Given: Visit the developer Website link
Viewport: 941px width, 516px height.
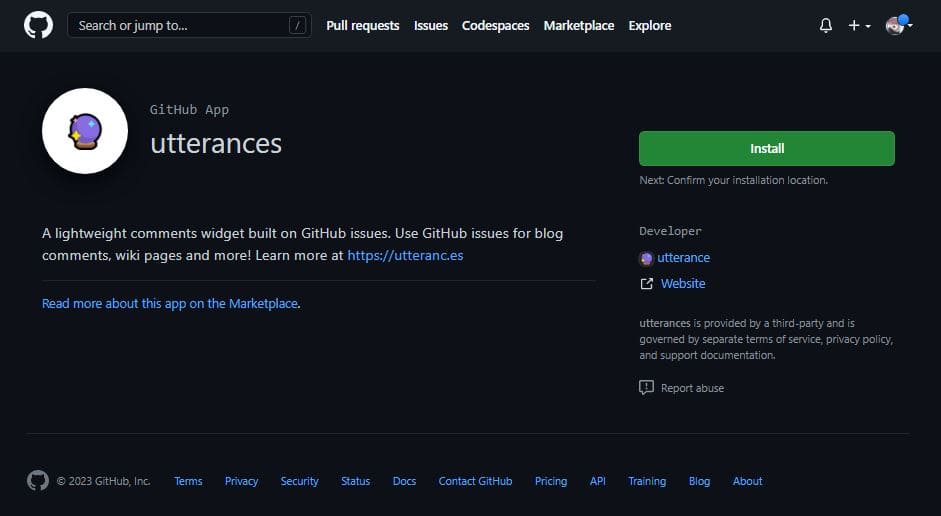Looking at the screenshot, I should click(x=683, y=284).
